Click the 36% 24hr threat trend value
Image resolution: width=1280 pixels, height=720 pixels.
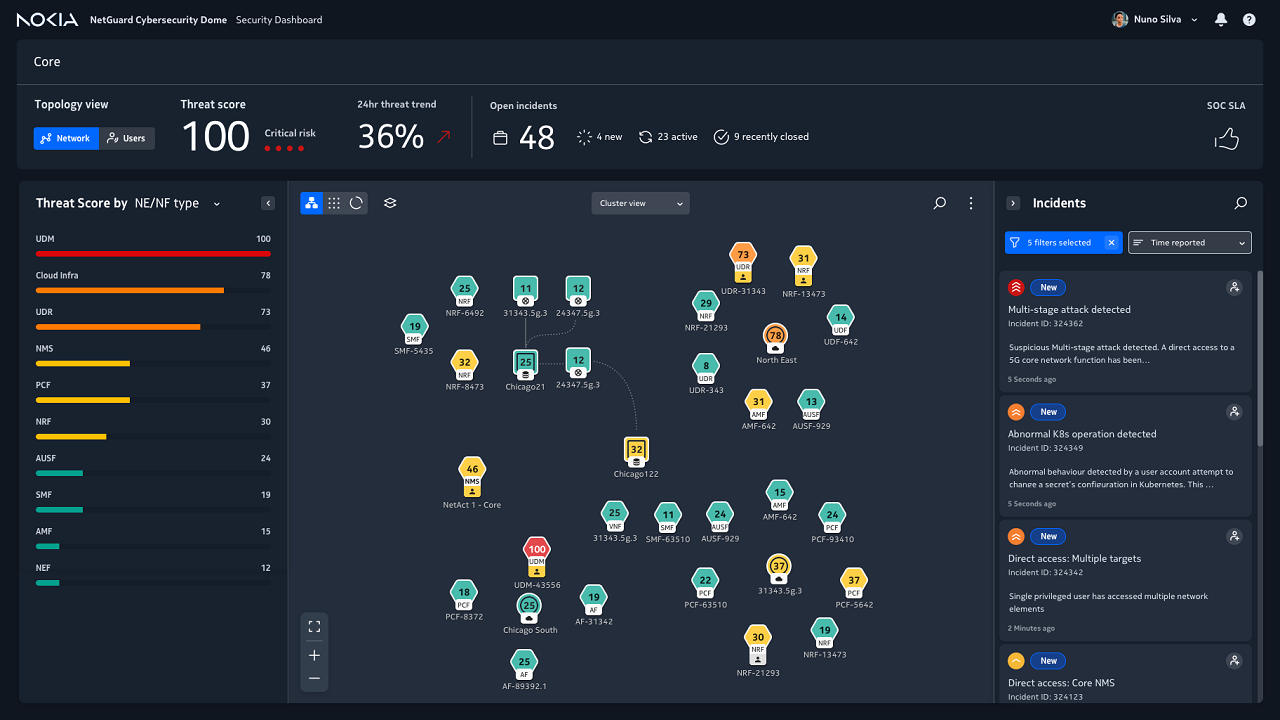[x=391, y=137]
